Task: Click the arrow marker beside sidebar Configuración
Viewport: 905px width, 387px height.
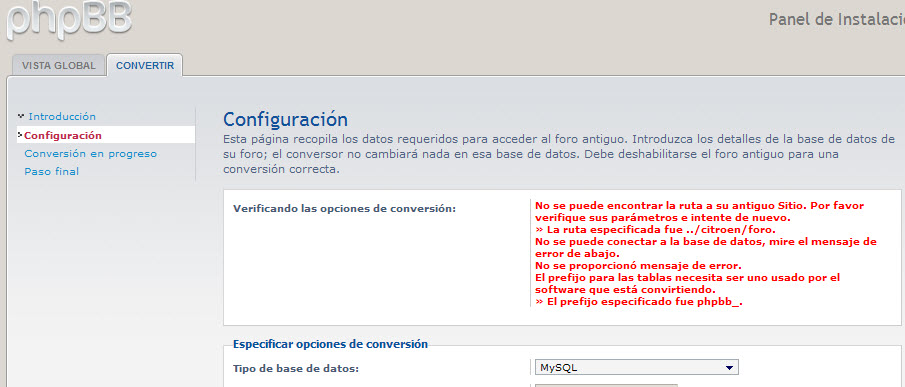Action: [21, 136]
